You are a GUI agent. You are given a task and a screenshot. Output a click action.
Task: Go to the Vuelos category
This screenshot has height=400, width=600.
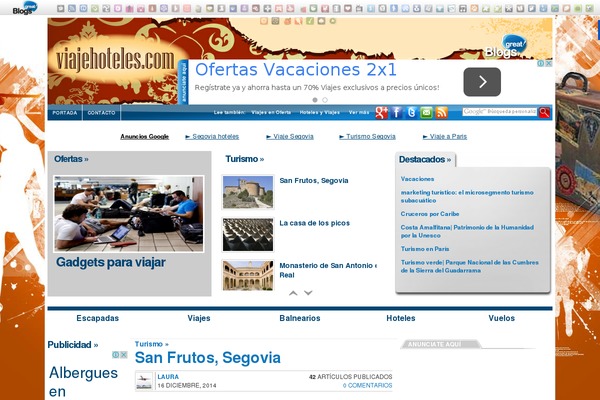click(501, 318)
